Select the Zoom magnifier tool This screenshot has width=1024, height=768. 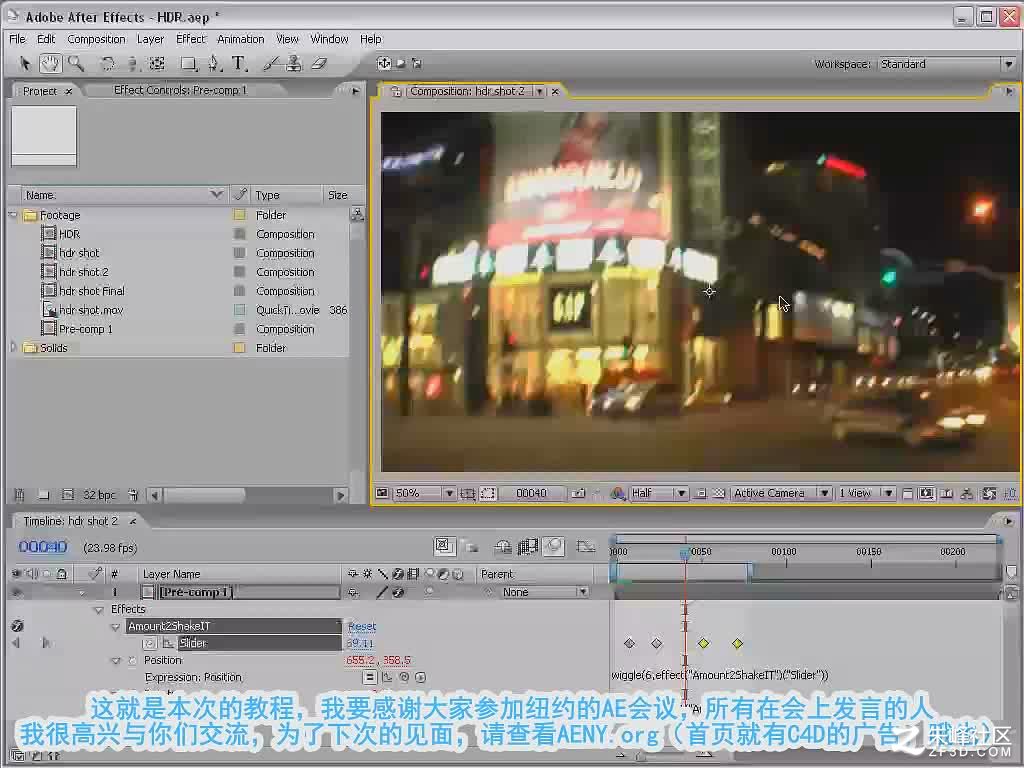tap(76, 63)
